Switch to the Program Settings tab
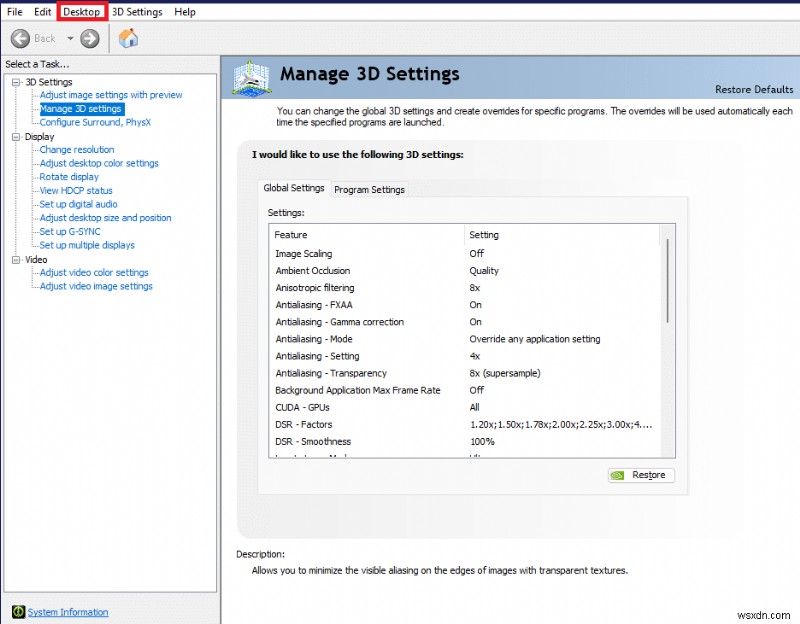 369,190
